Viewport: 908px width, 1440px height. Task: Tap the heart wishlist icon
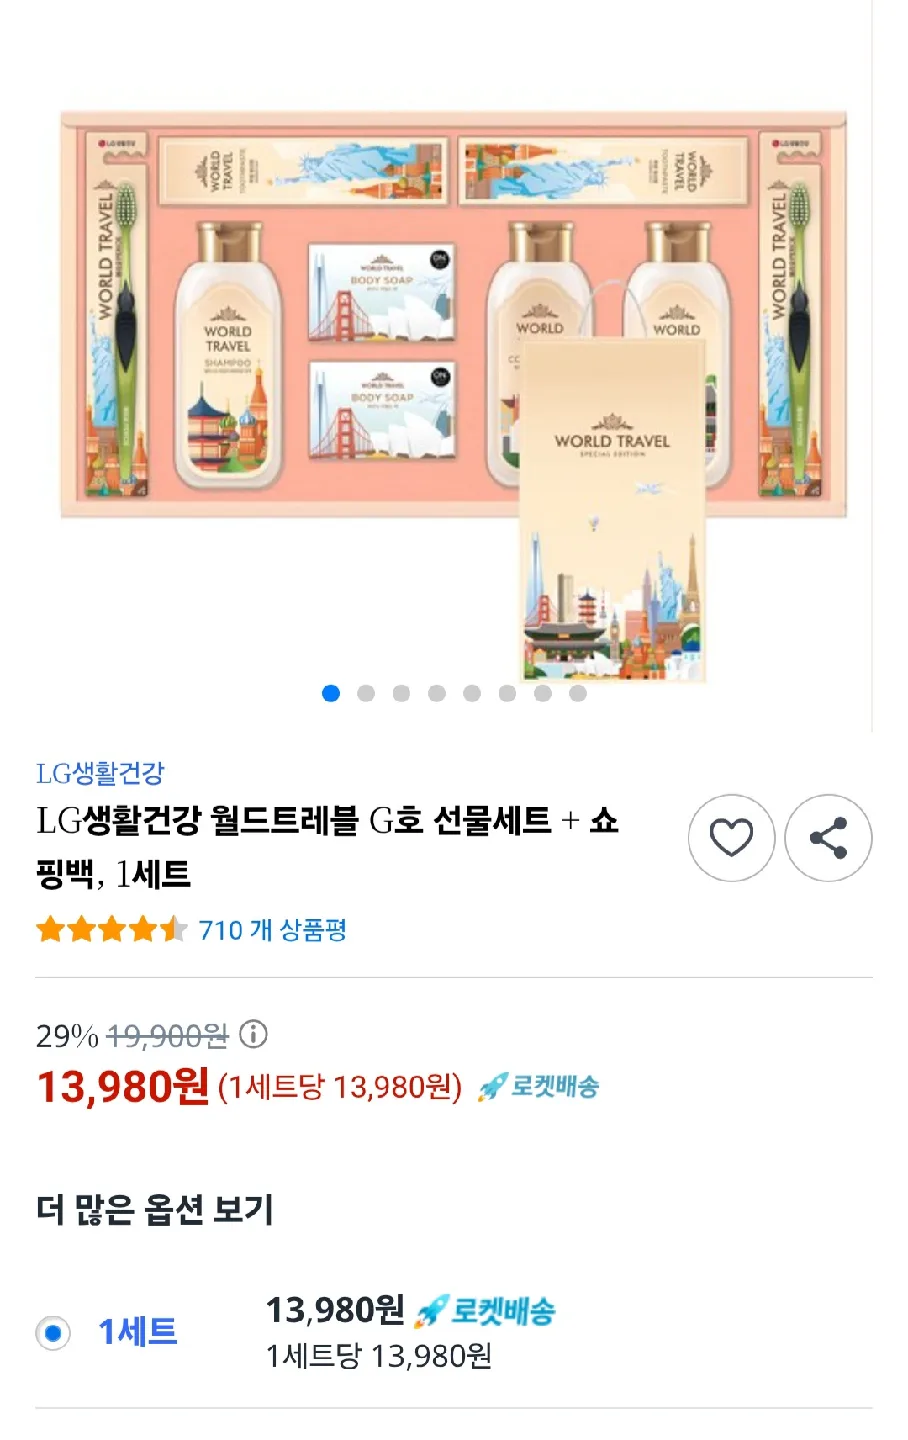tap(731, 838)
